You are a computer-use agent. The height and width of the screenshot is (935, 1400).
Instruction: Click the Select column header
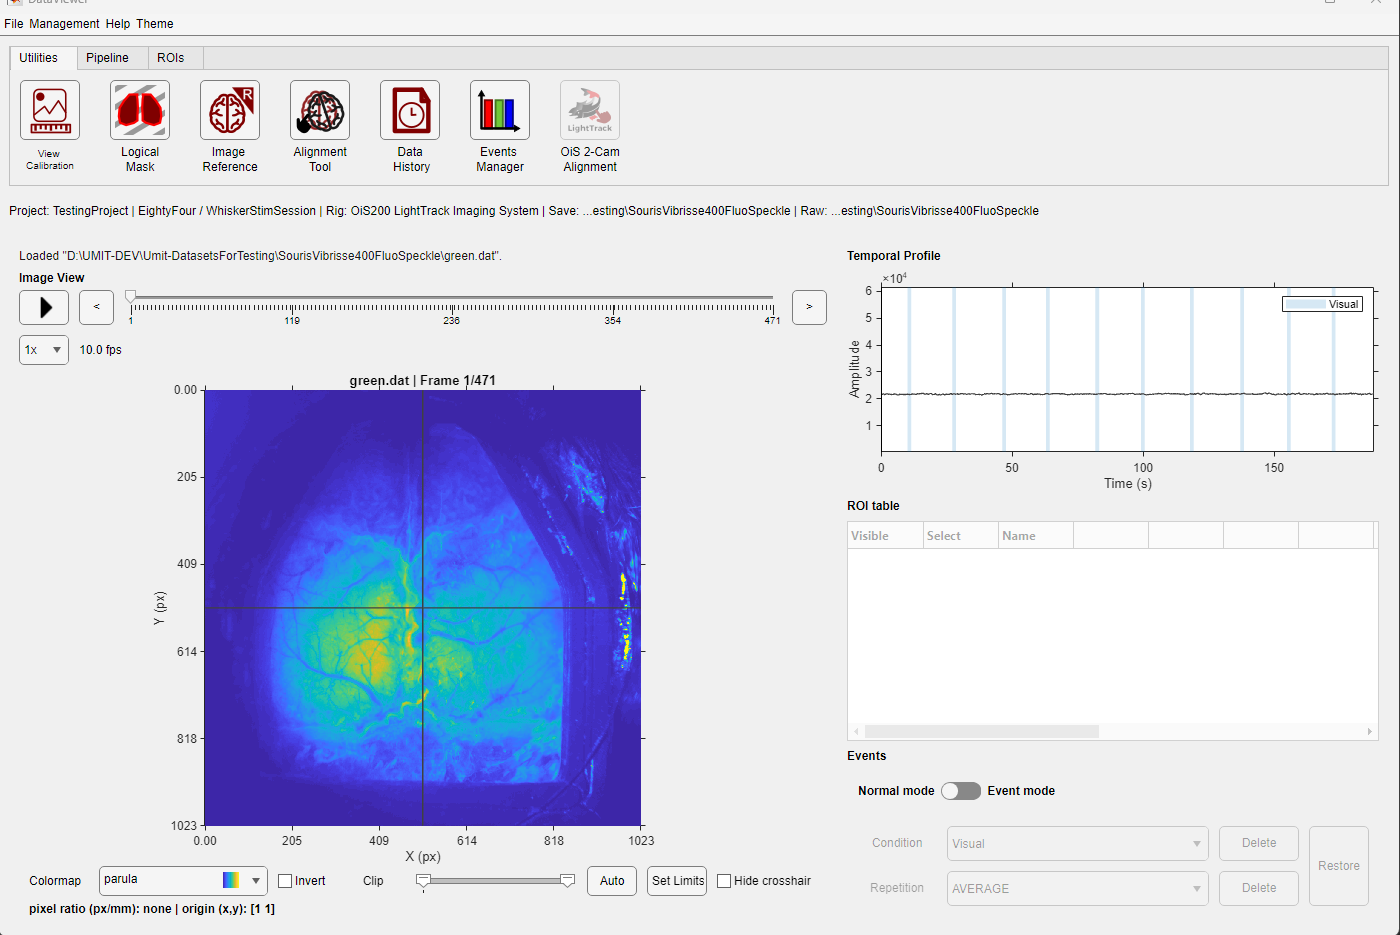(960, 536)
